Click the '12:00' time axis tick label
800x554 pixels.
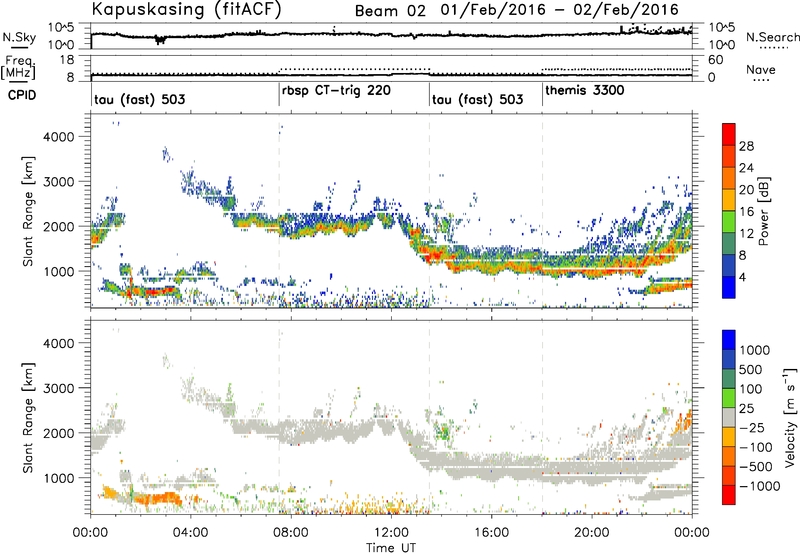click(391, 533)
